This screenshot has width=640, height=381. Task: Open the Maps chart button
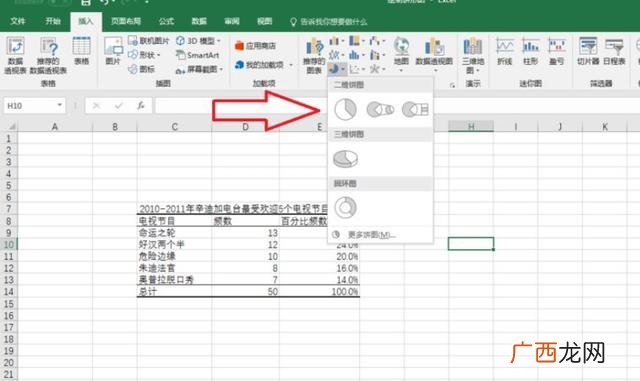[401, 54]
